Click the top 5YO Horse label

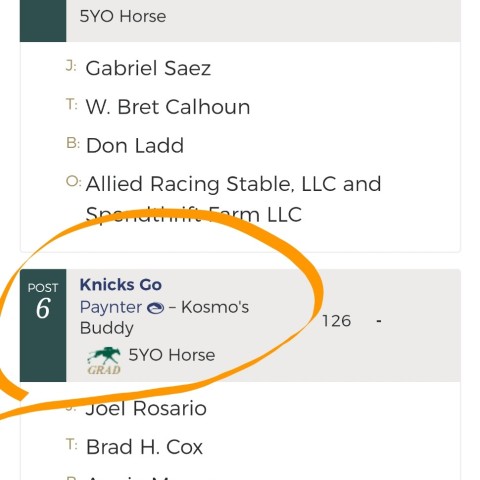coord(123,16)
